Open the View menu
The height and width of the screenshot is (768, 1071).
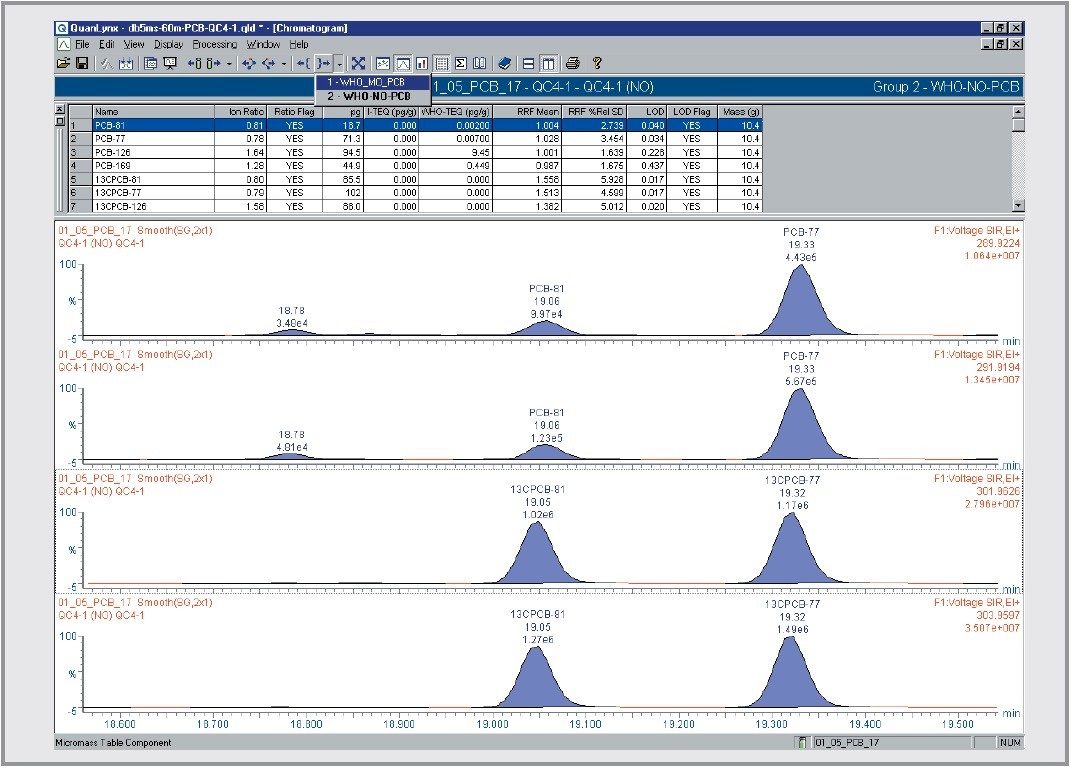click(x=134, y=44)
